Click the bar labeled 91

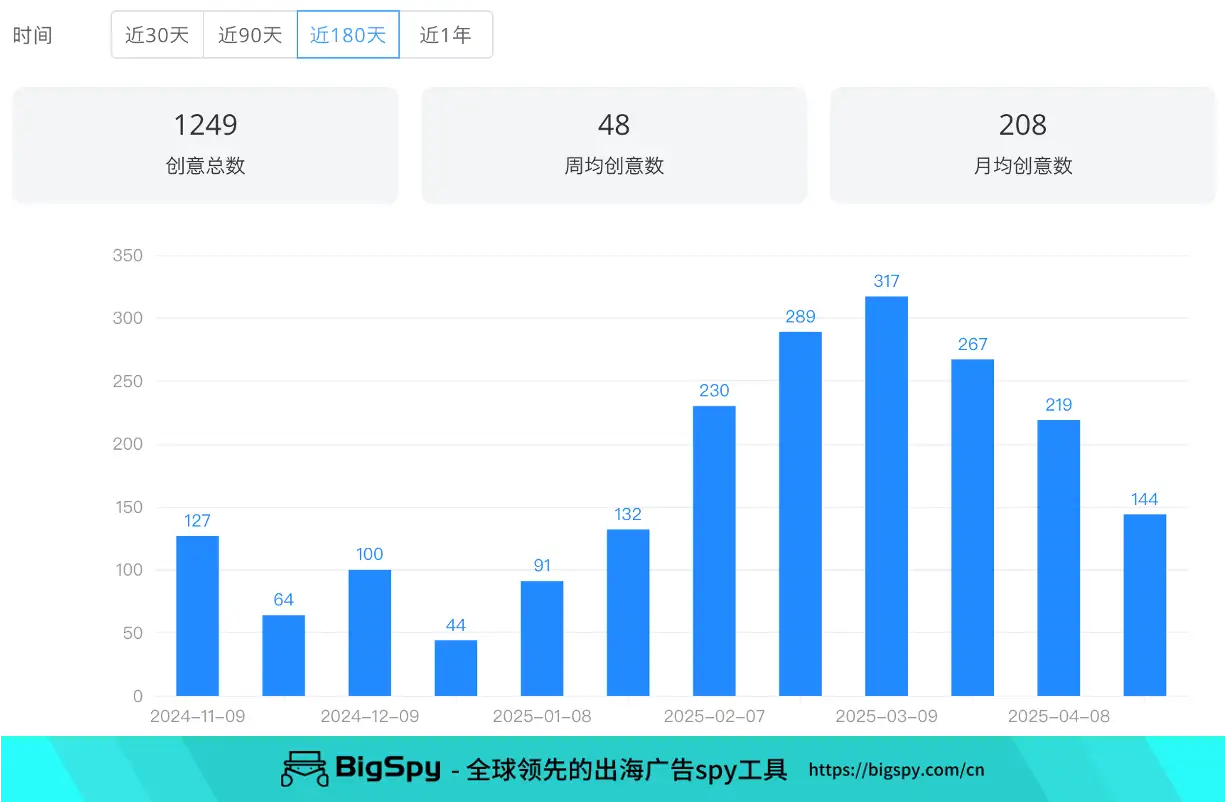tap(542, 638)
